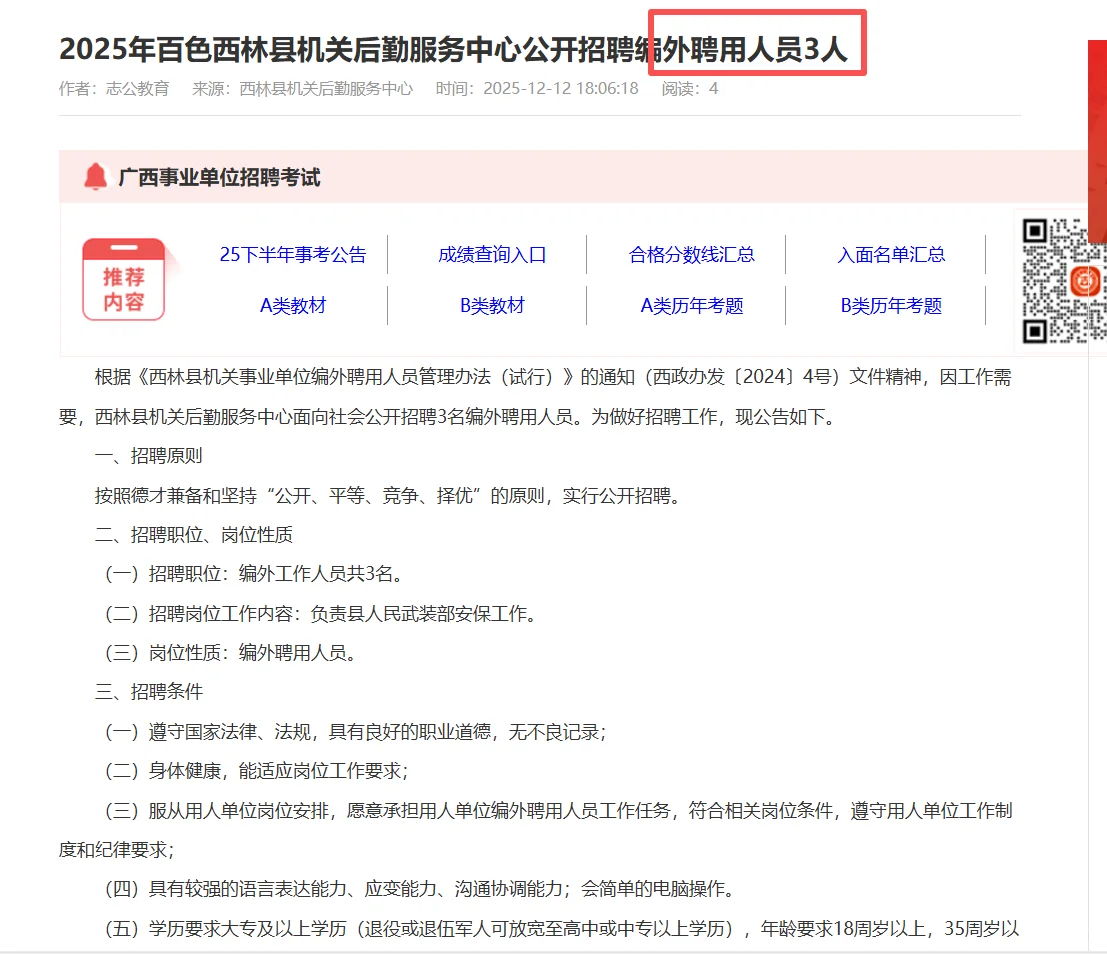Click the article title 2025年百色西林县机关后勤服务中心
Image resolution: width=1107 pixels, height=954 pixels.
[x=453, y=49]
